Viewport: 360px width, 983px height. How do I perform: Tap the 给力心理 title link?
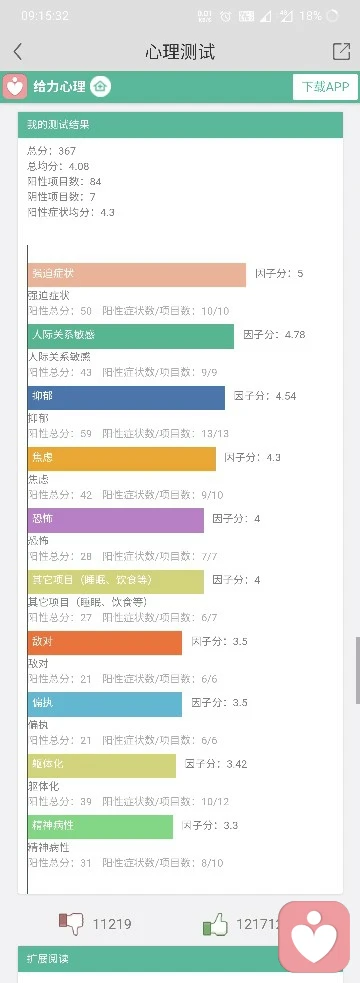coord(60,87)
